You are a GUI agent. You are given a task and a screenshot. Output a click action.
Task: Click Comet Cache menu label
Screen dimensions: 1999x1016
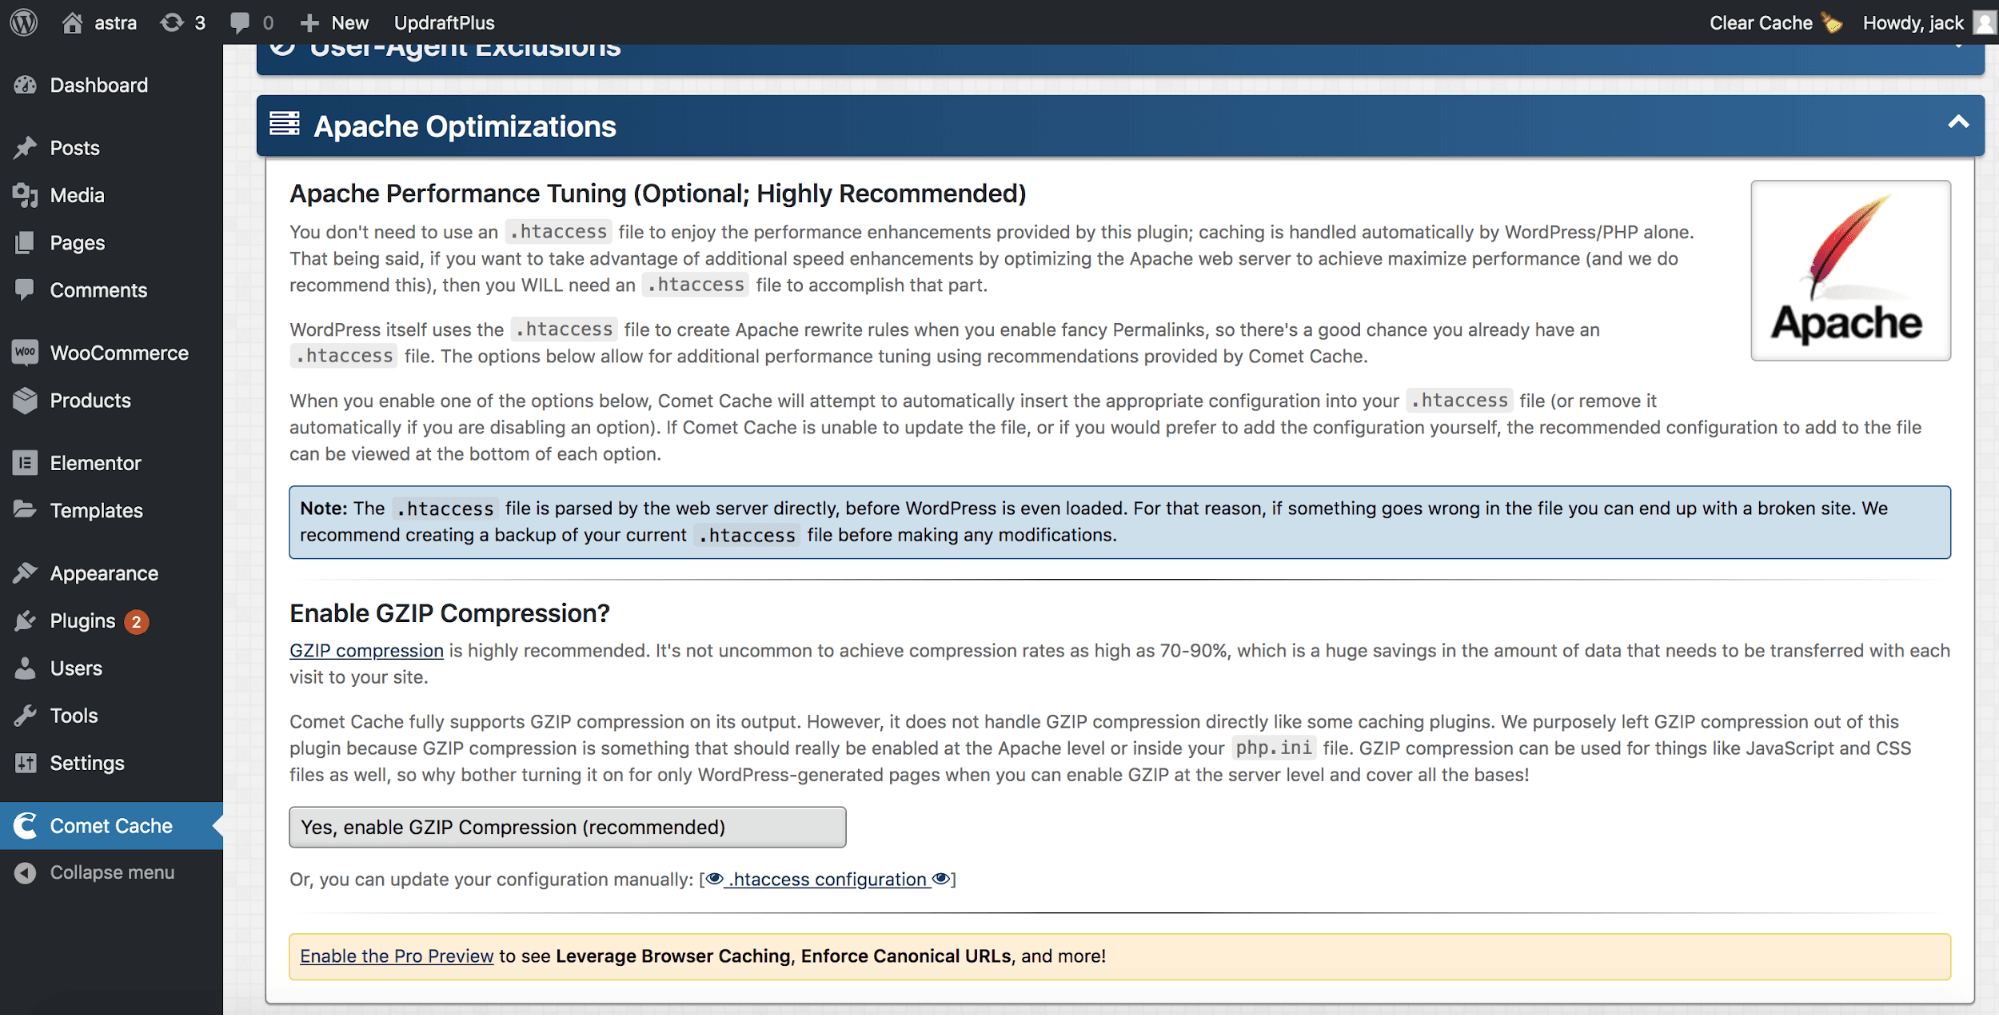tap(111, 826)
